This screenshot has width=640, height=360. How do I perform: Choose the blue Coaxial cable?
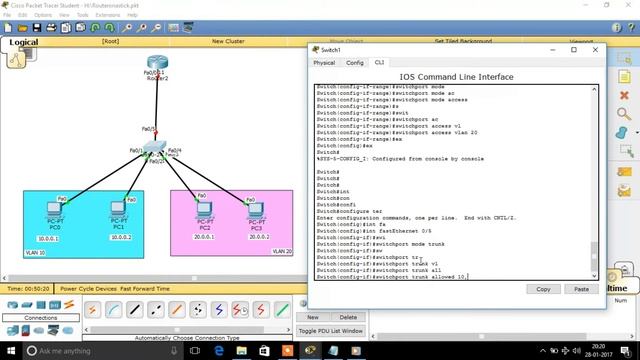[x=219, y=310]
